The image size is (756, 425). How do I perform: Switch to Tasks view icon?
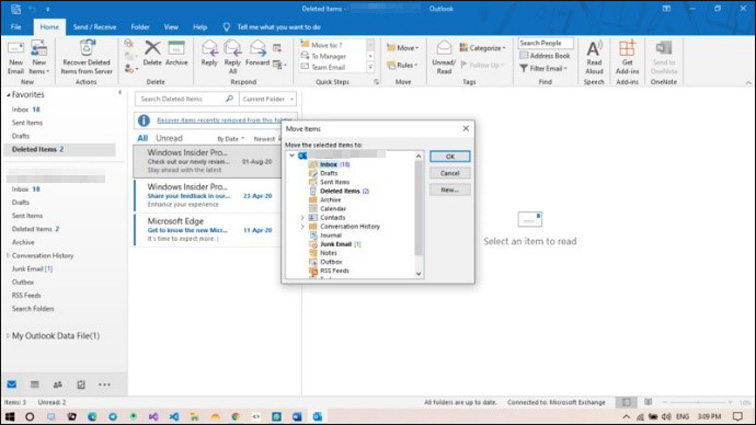[x=81, y=384]
